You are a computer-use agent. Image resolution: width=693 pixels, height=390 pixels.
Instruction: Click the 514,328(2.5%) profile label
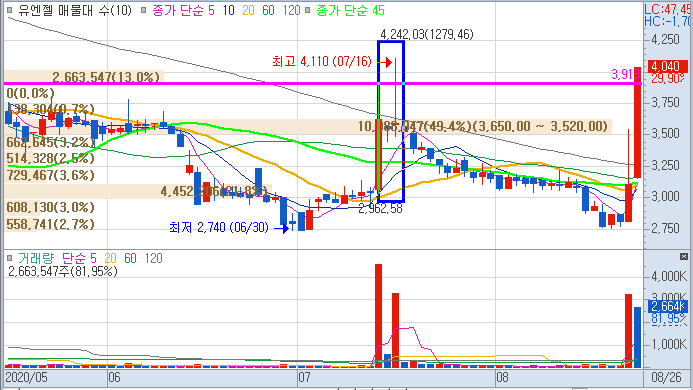click(x=50, y=158)
